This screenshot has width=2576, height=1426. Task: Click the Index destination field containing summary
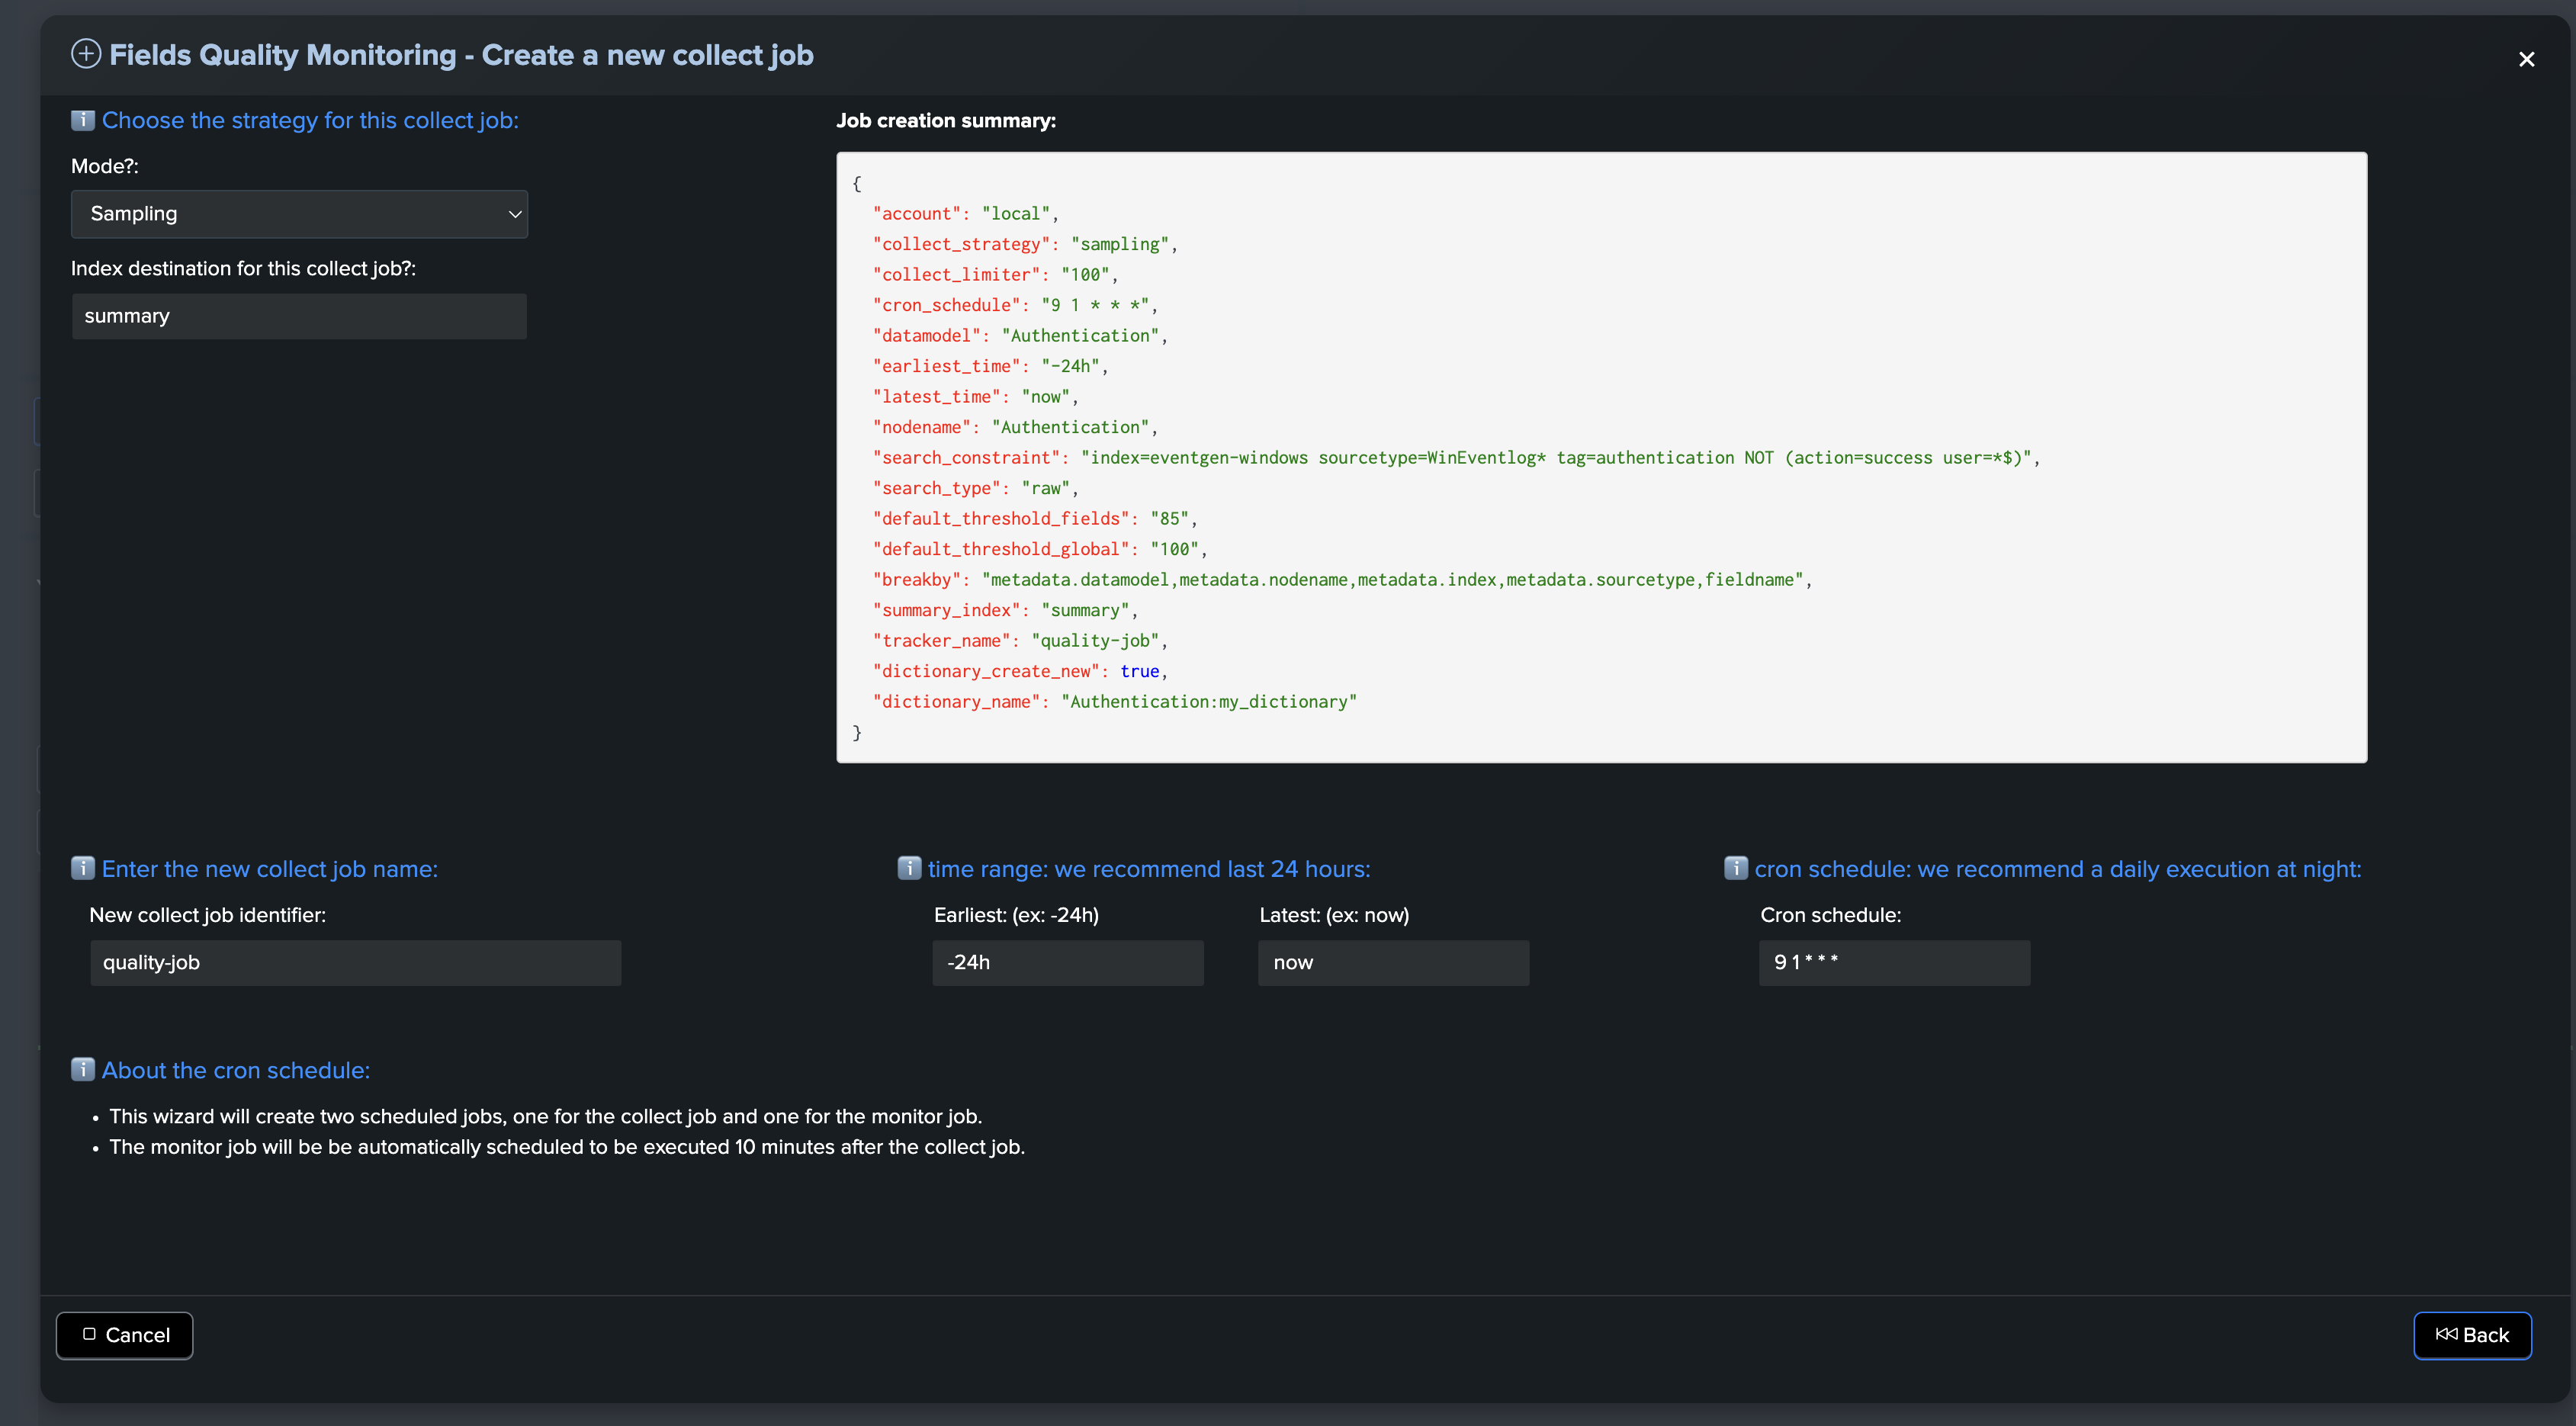[299, 316]
